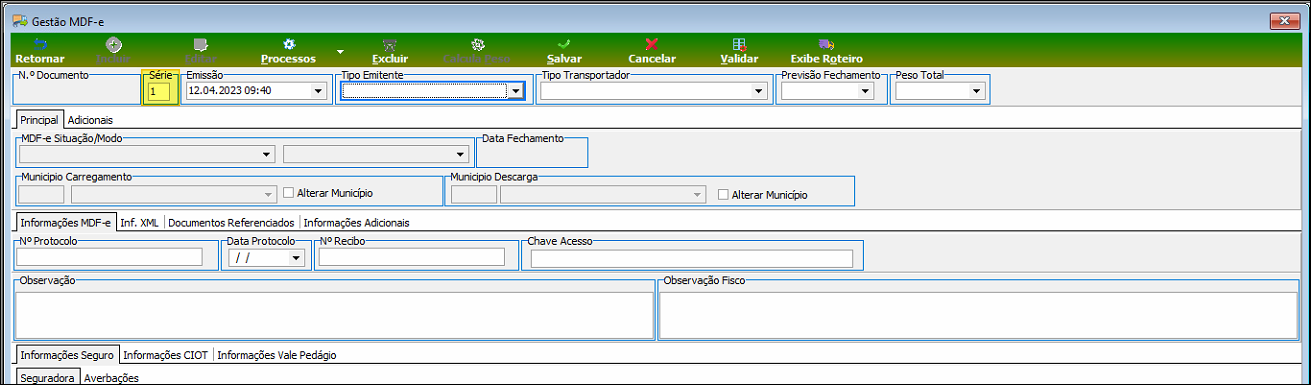Image resolution: width=1311 pixels, height=385 pixels.
Task: Click the Calcula Peso toolbar icon
Action: tap(478, 44)
